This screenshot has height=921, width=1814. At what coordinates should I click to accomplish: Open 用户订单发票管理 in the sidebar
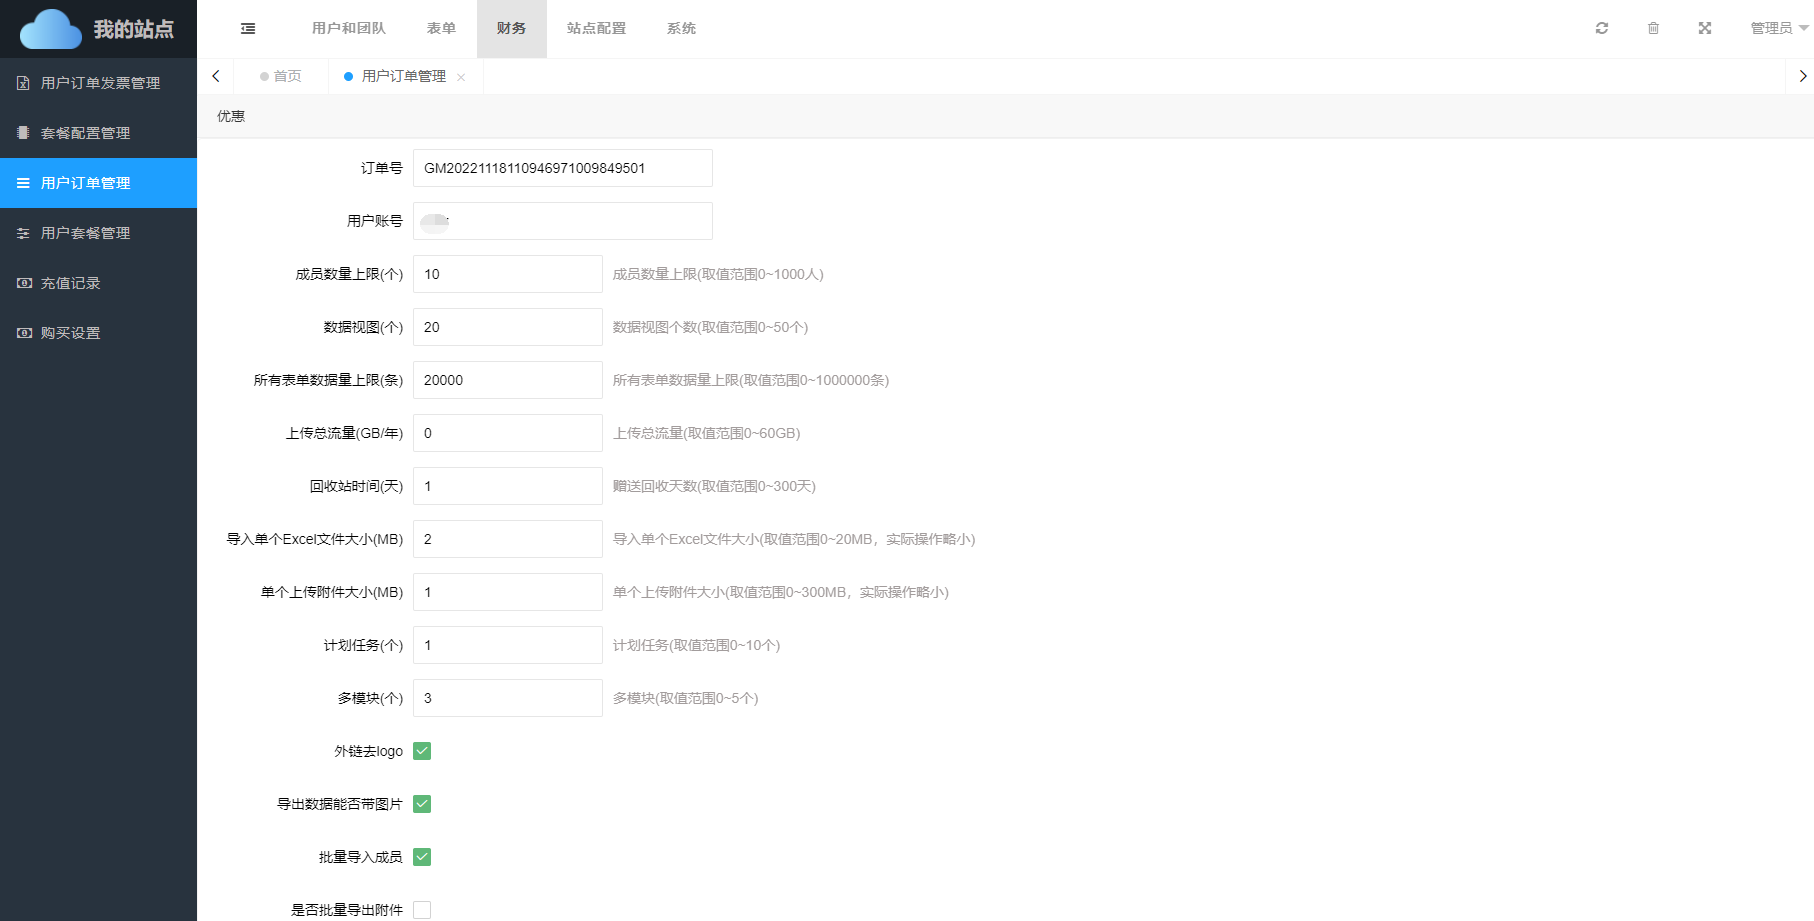[x=99, y=83]
